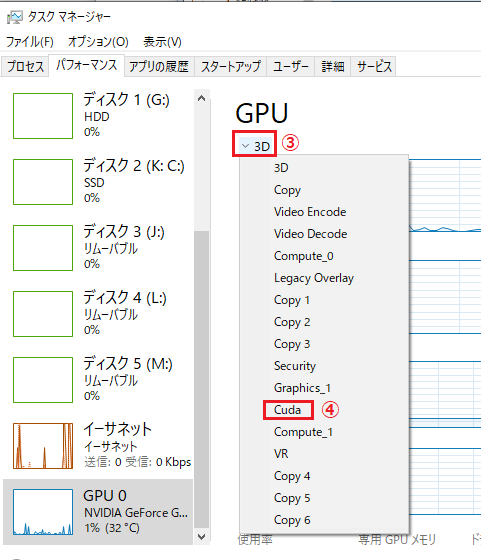
Task: Click the Task Manager title bar icon
Action: 15,17
